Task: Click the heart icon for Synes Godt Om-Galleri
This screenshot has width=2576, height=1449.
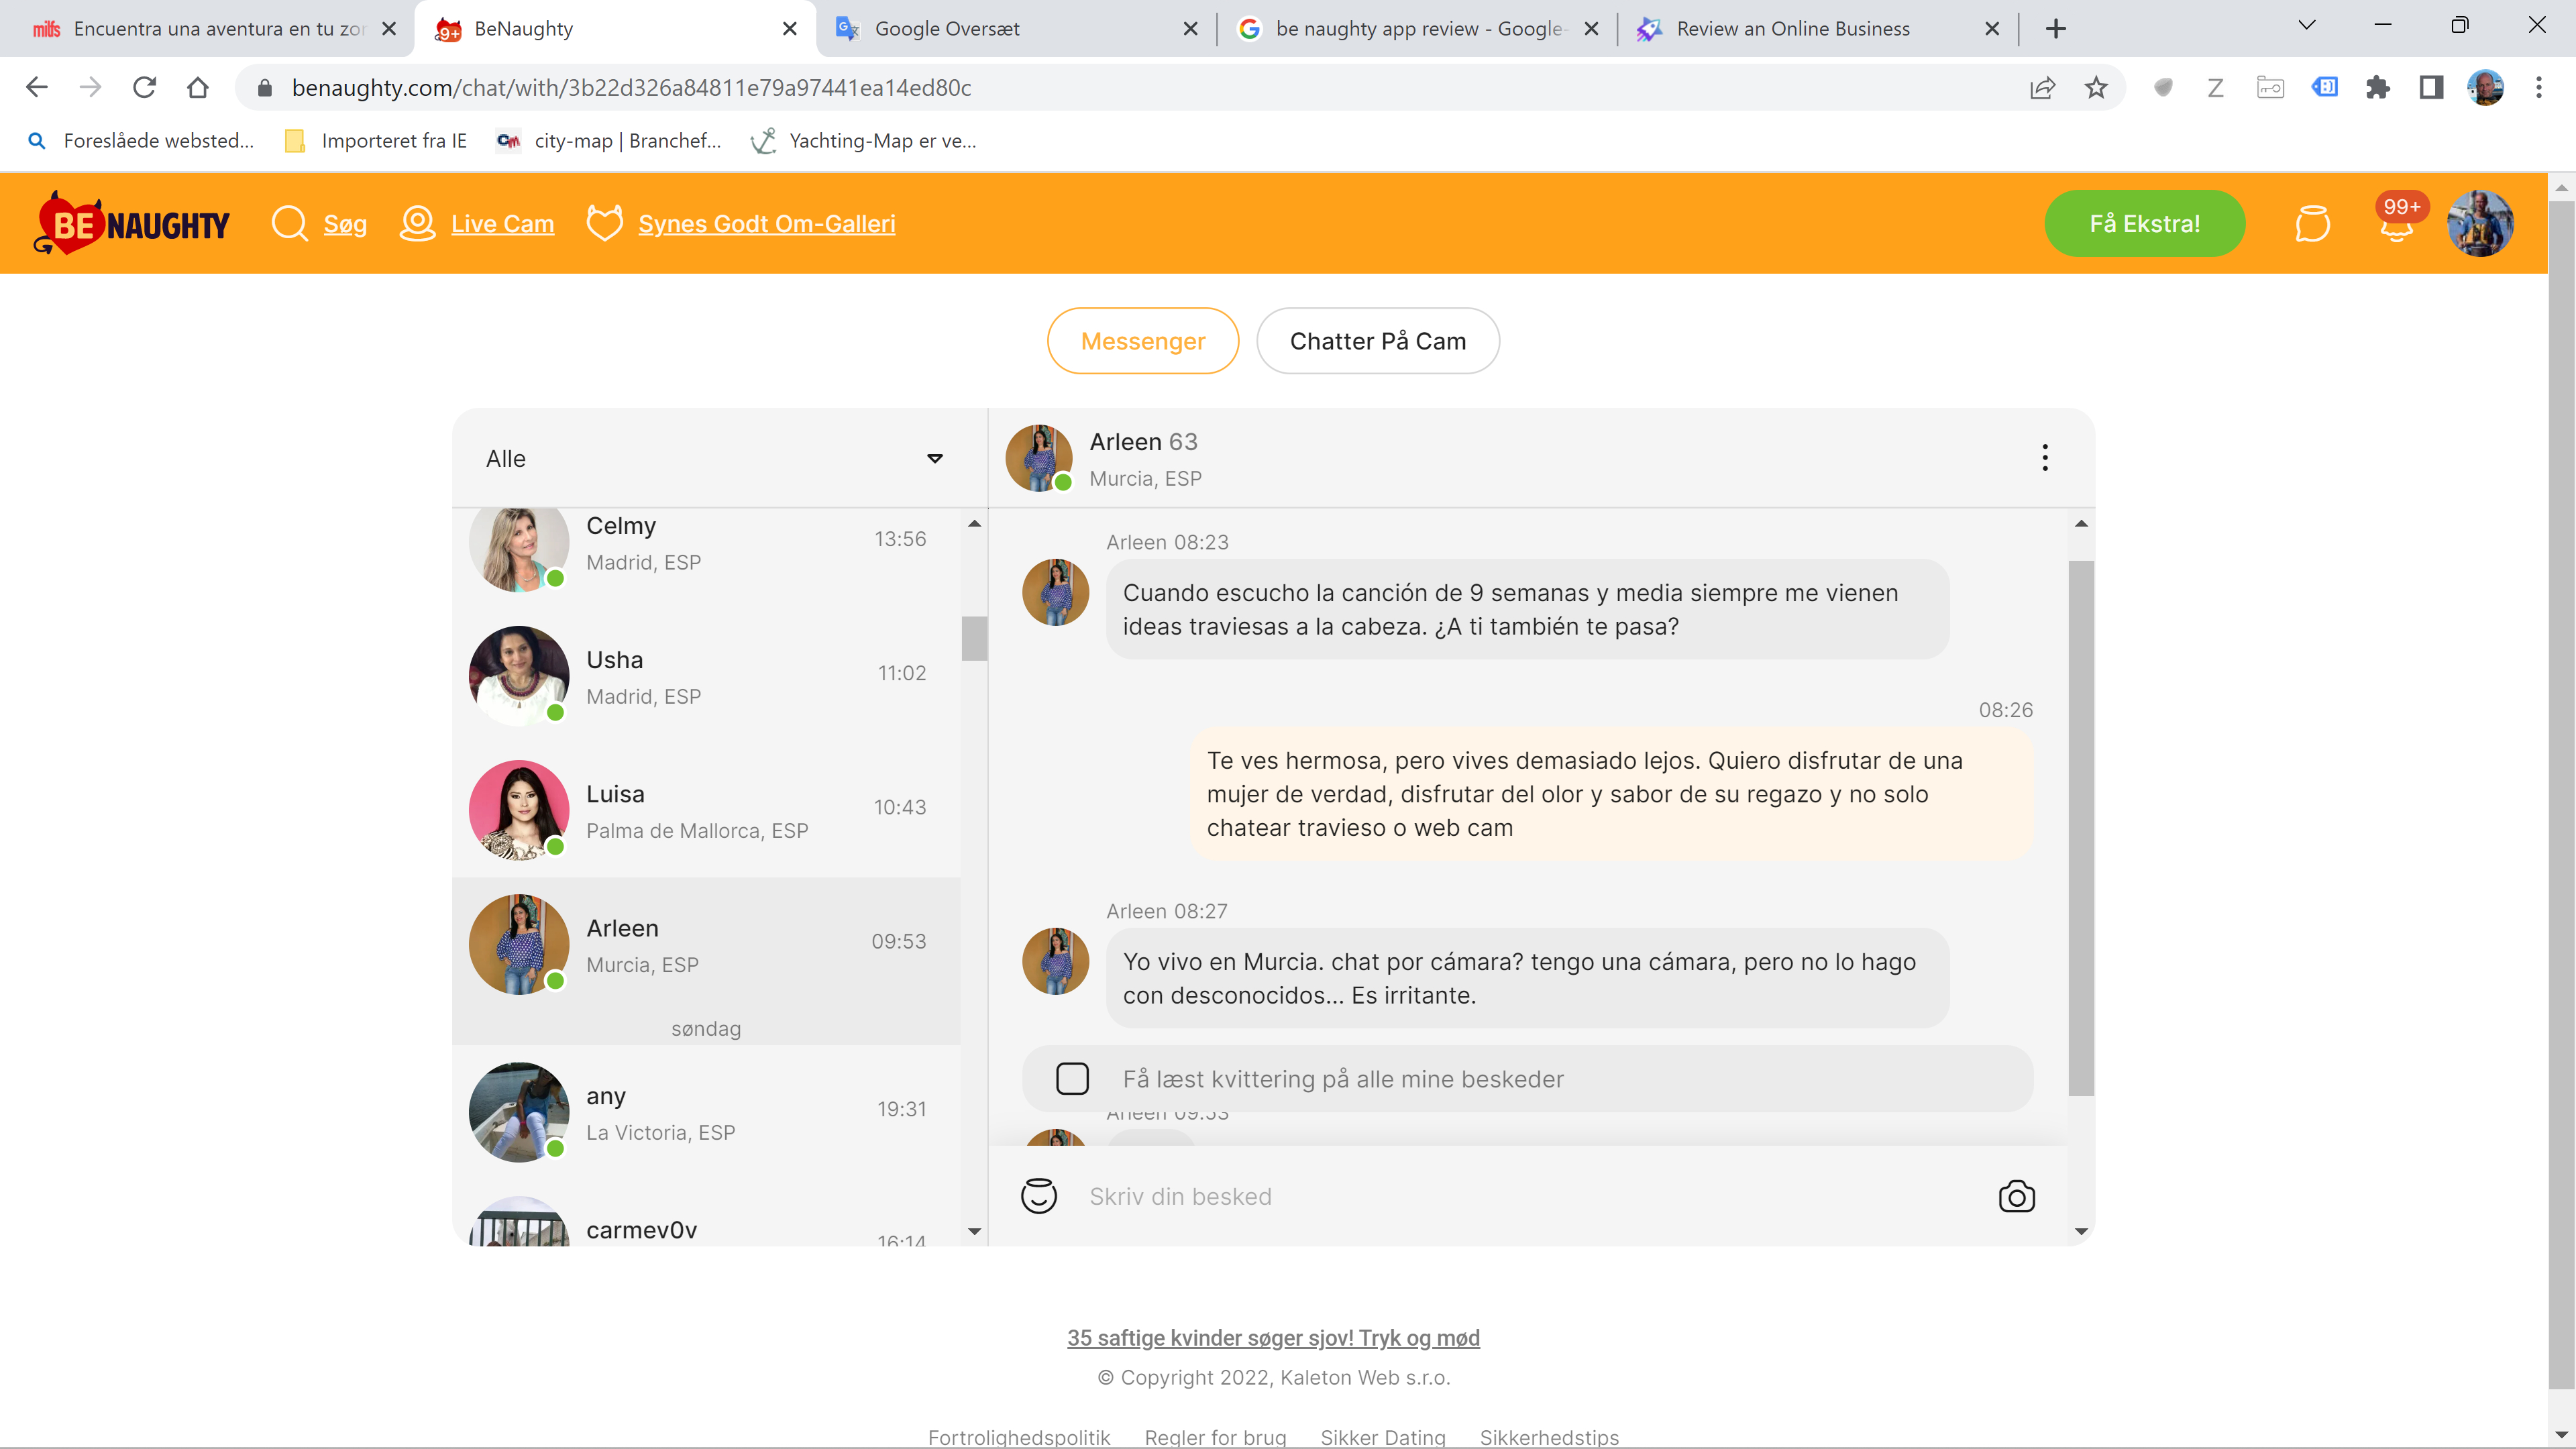Action: [605, 223]
